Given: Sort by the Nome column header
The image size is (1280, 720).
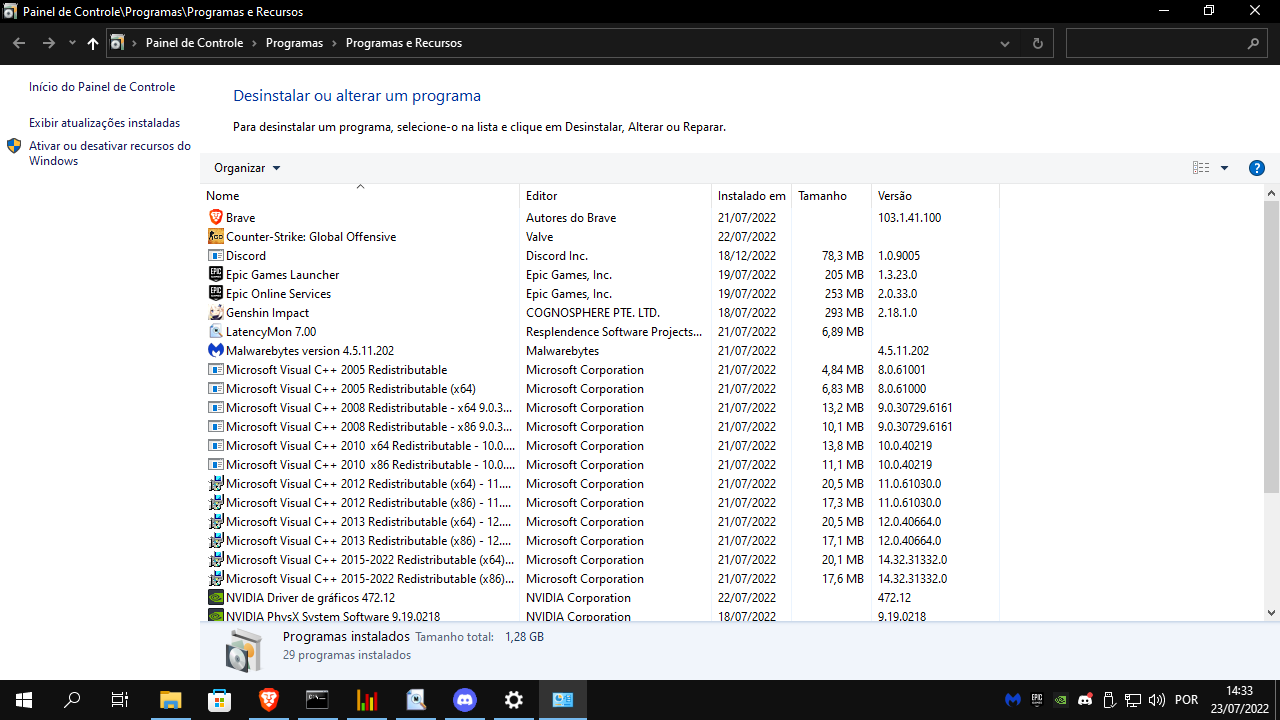Looking at the screenshot, I should click(360, 195).
